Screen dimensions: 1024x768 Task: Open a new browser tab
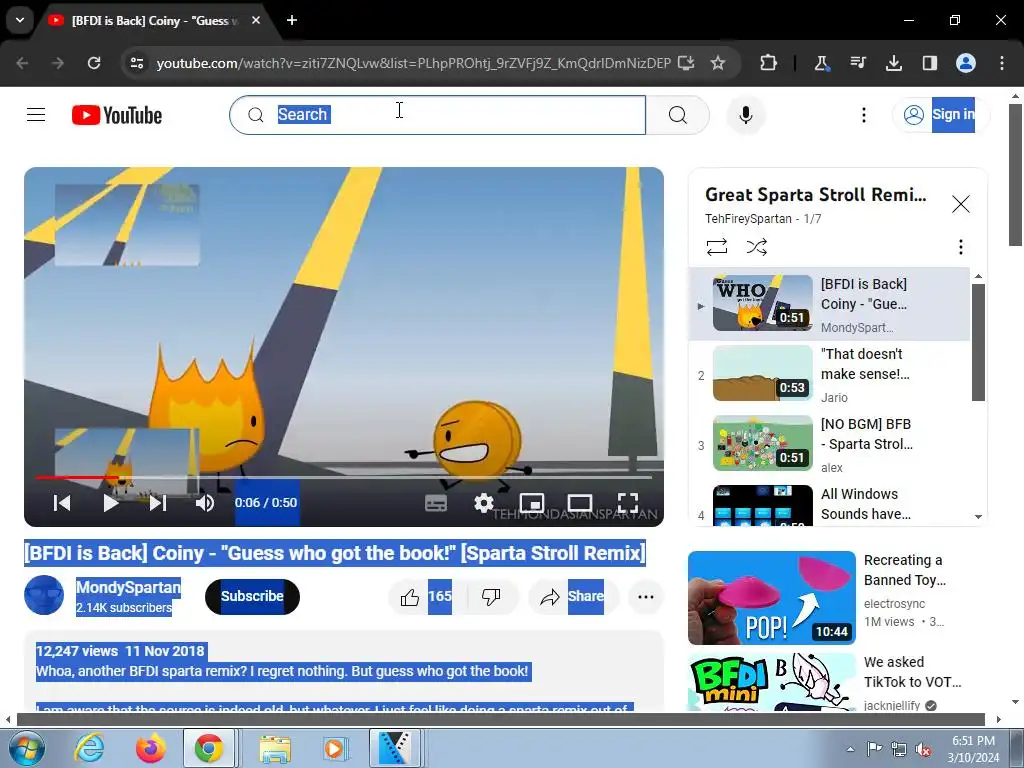click(x=292, y=20)
